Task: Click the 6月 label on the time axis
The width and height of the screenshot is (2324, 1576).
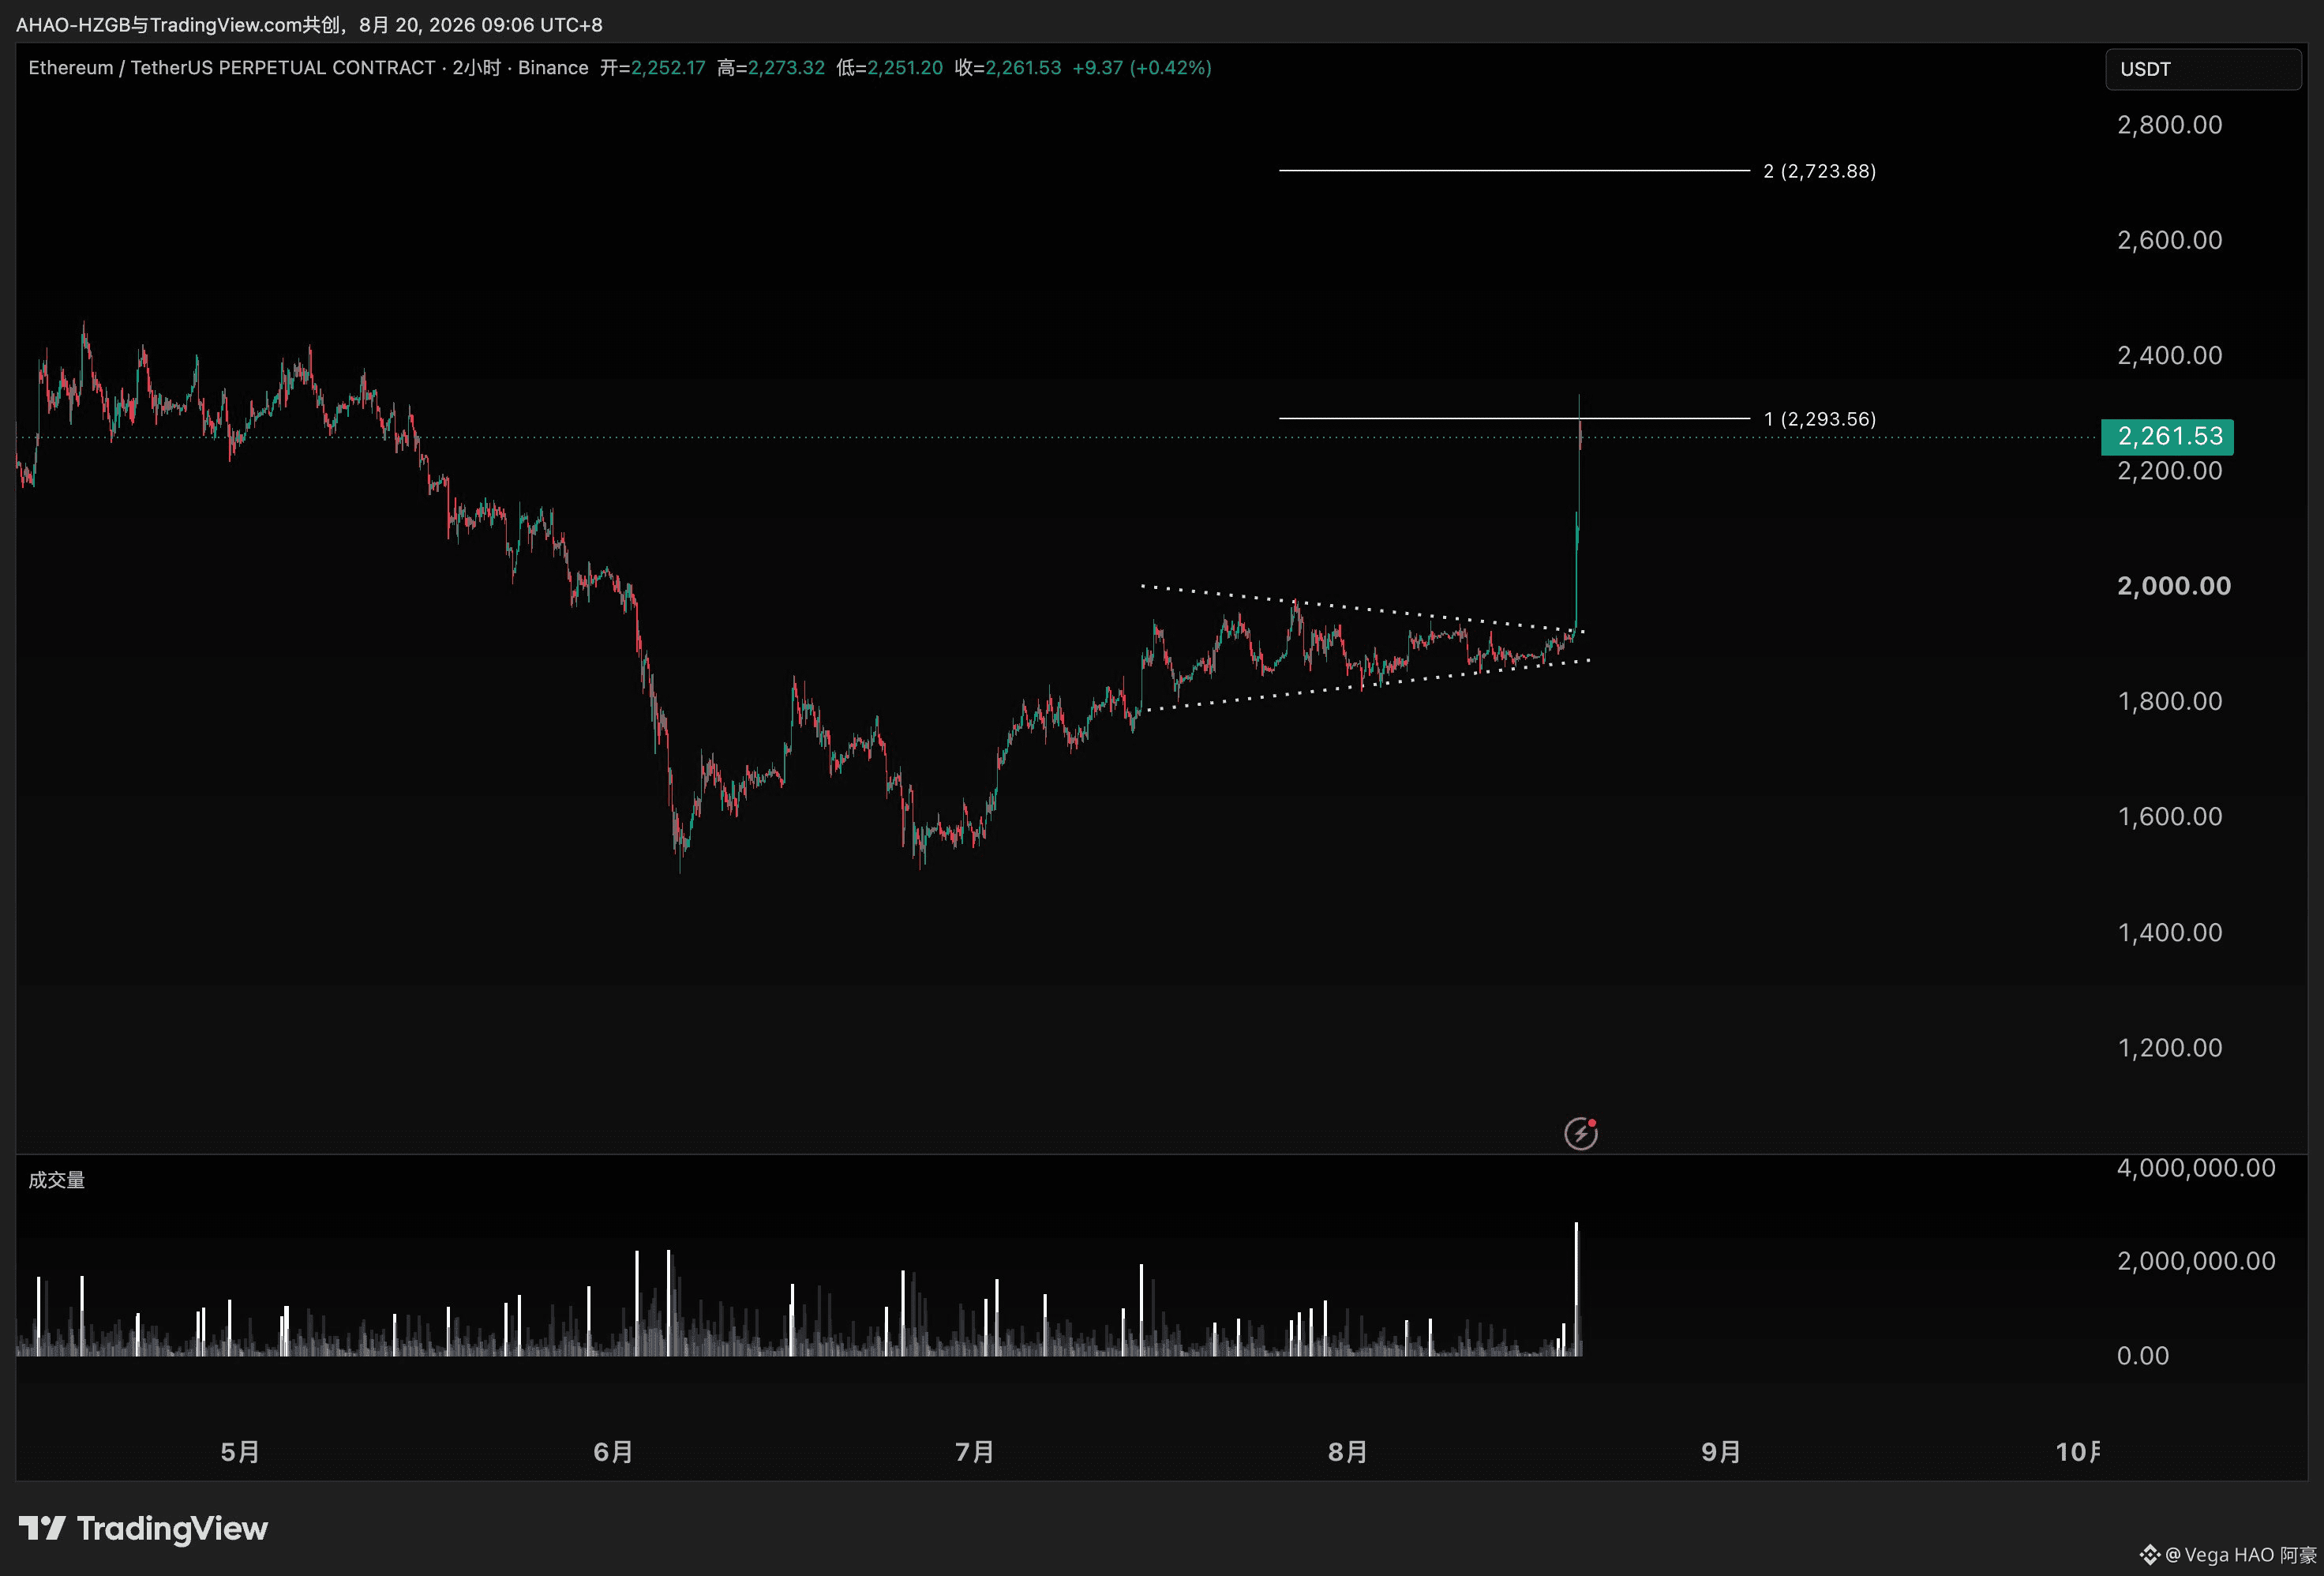Action: pos(613,1452)
